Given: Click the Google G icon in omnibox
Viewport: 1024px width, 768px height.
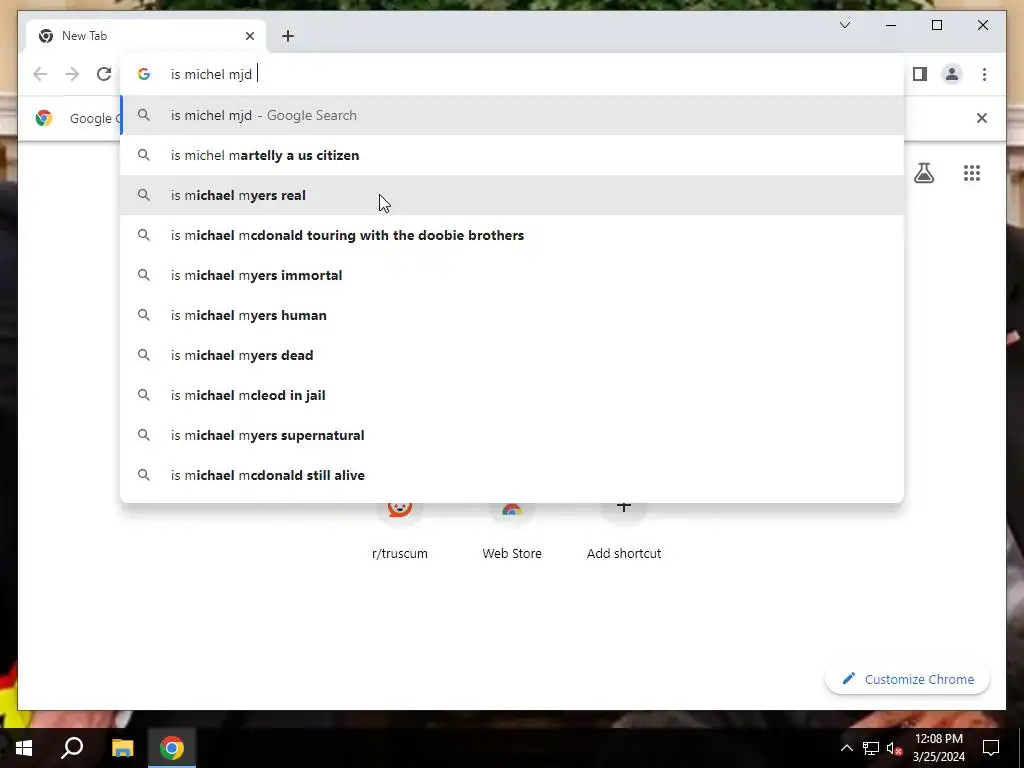Looking at the screenshot, I should point(144,74).
